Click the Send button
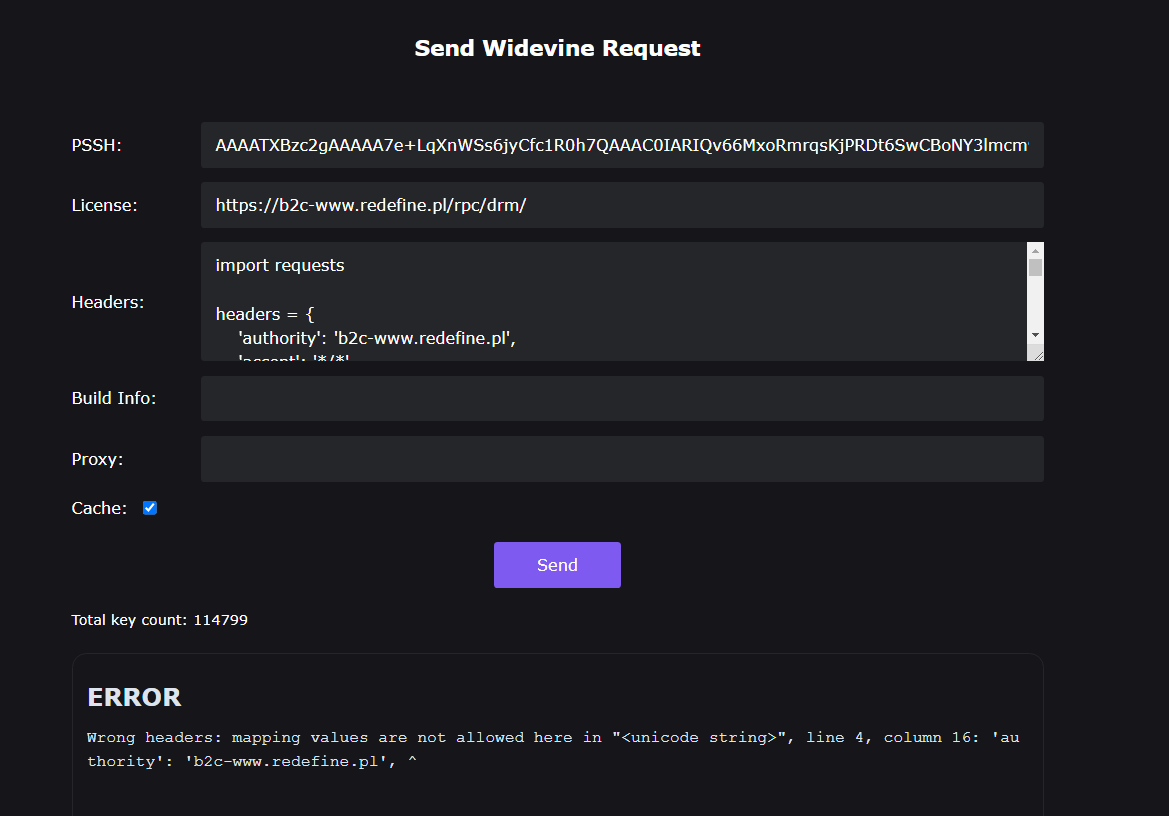The image size is (1169, 816). click(557, 565)
